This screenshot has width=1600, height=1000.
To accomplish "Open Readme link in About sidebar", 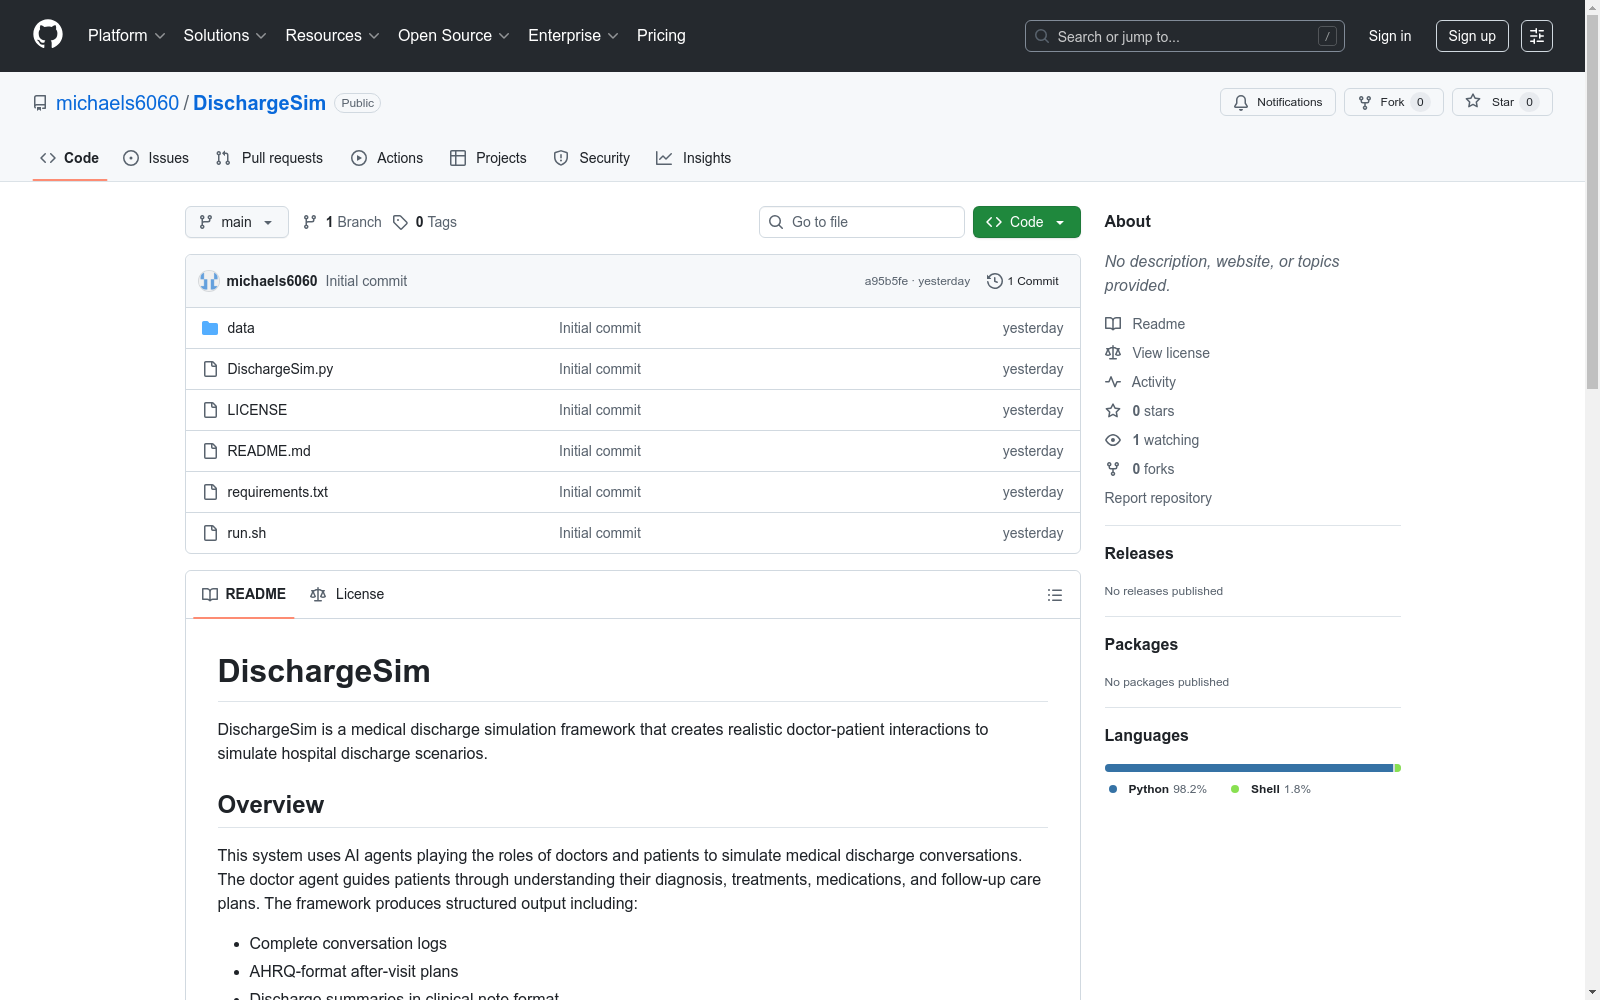I will (x=1145, y=324).
